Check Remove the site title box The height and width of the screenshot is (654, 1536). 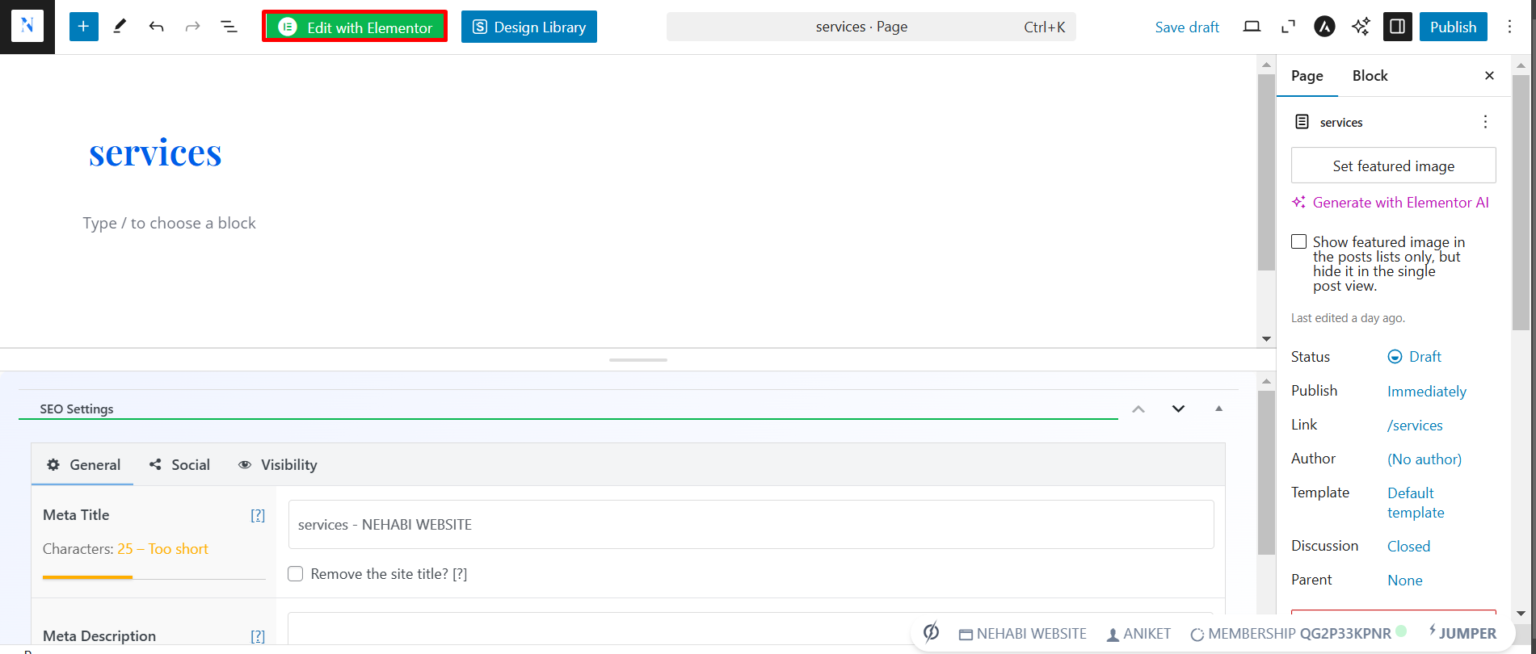click(x=296, y=574)
